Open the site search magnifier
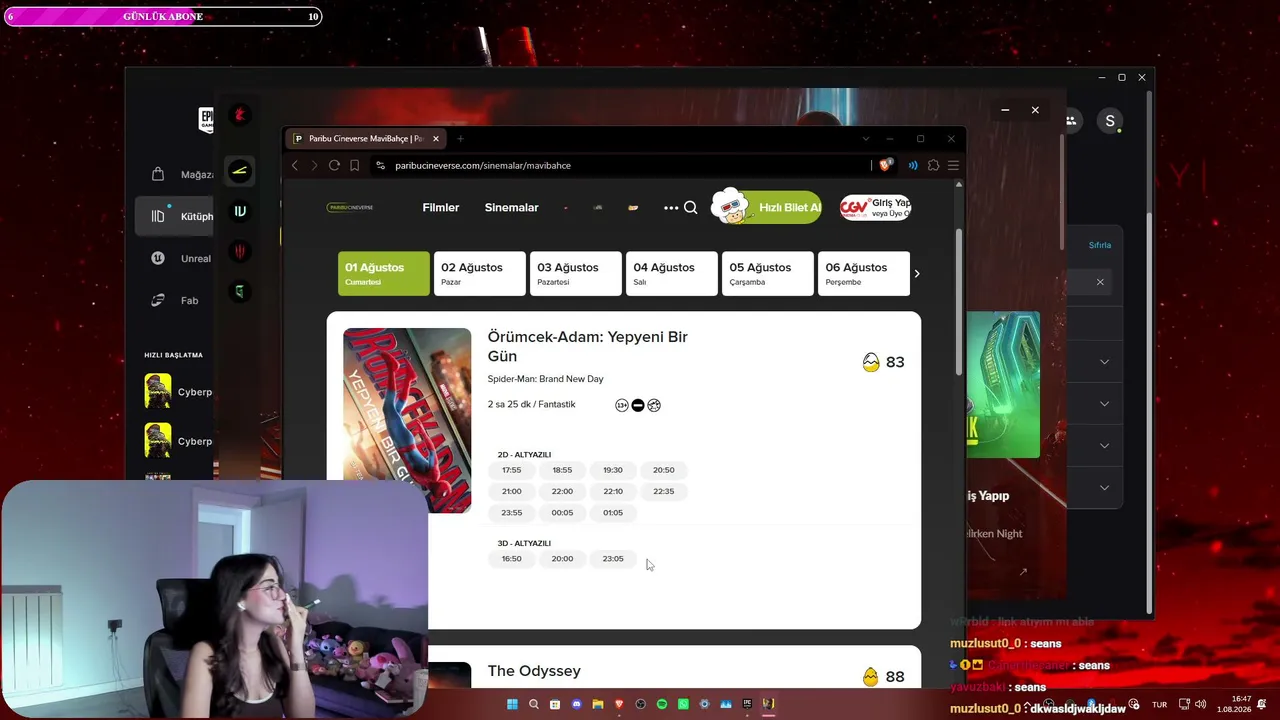The height and width of the screenshot is (720, 1280). coord(690,208)
